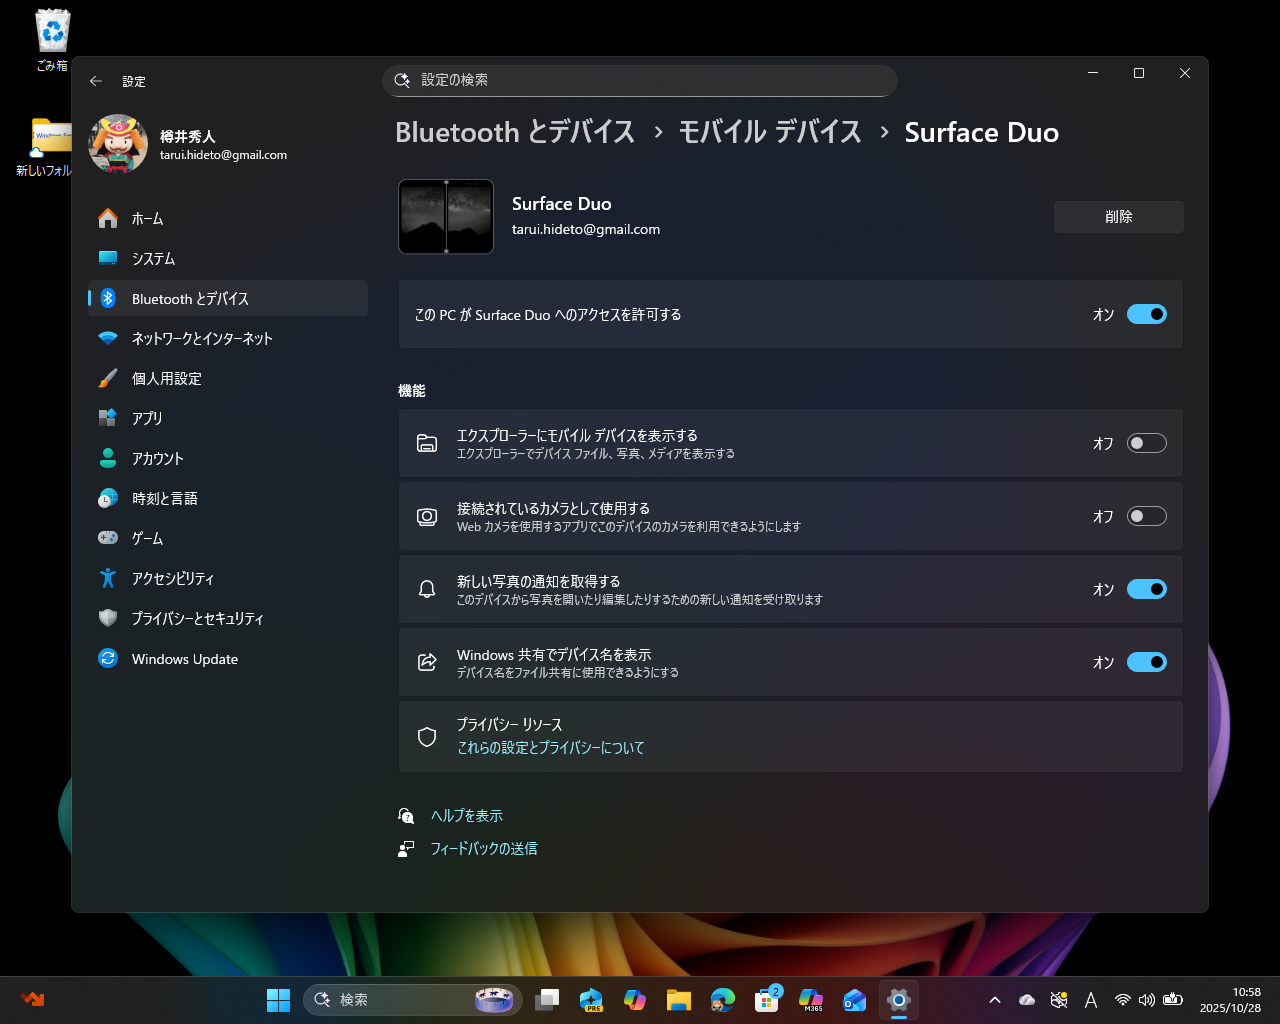
Task: Click the user profile avatar picture
Action: [118, 143]
